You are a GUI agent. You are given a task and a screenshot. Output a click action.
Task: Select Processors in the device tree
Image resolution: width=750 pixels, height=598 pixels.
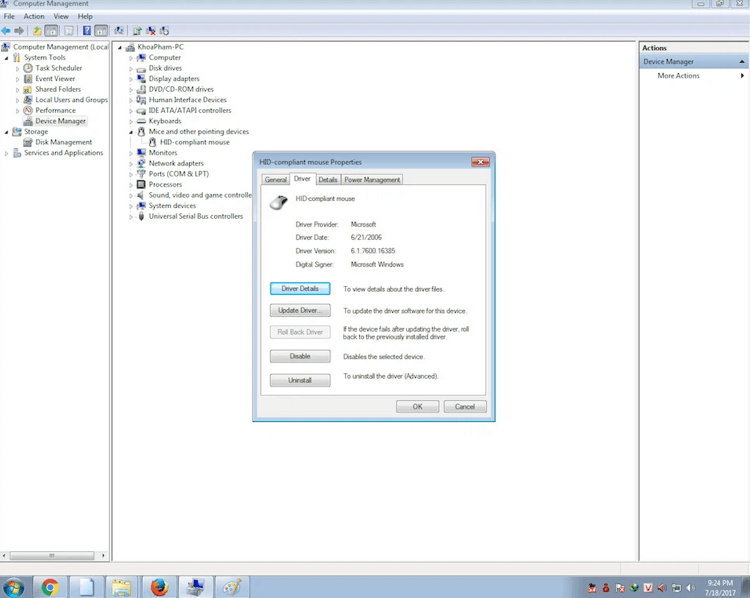165,185
